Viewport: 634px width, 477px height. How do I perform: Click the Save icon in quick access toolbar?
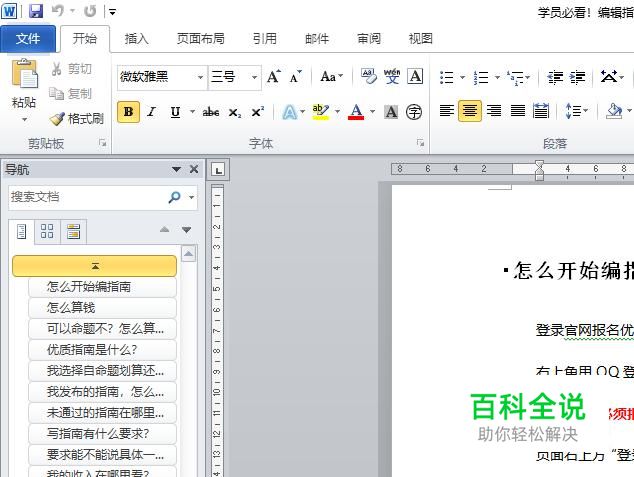pos(36,11)
